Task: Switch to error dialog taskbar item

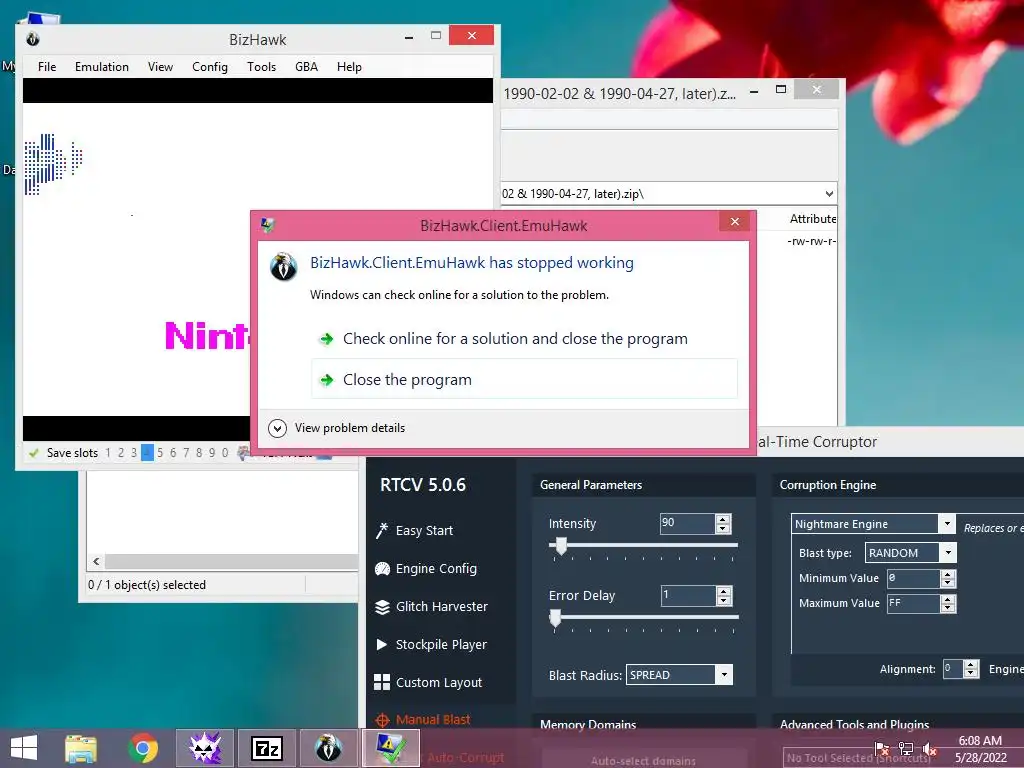Action: click(390, 748)
